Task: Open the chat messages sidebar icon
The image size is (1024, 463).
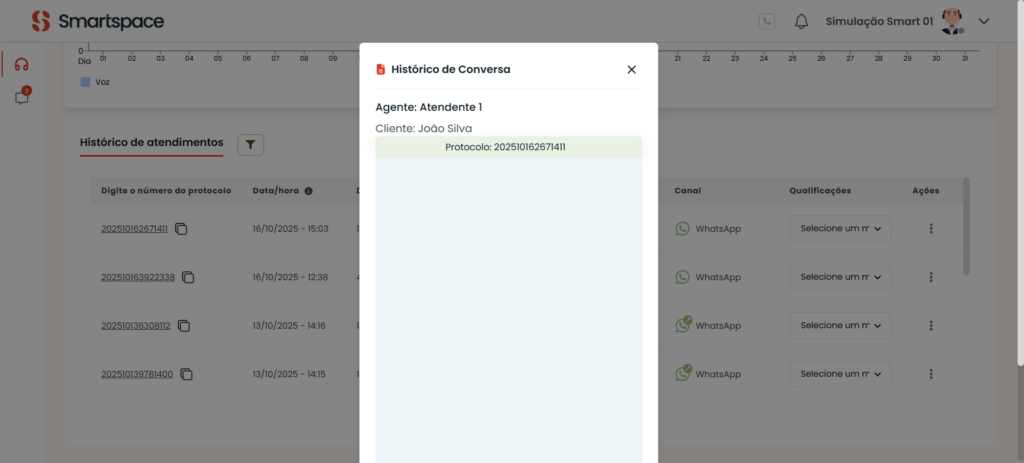Action: 21,97
